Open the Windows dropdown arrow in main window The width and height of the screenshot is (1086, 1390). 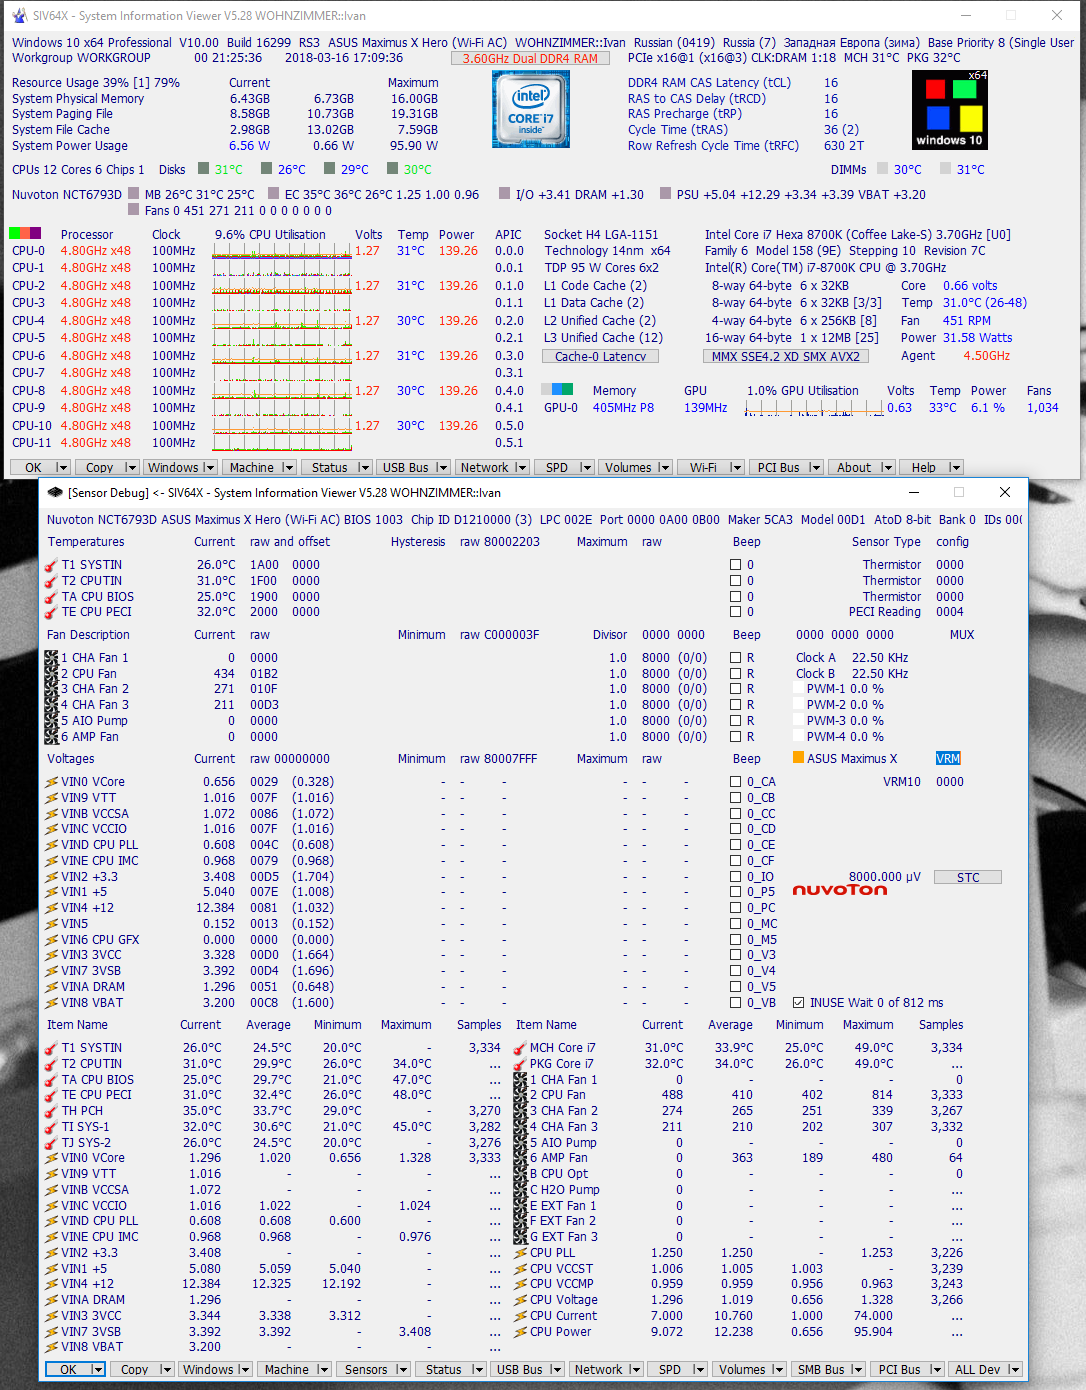pos(208,468)
